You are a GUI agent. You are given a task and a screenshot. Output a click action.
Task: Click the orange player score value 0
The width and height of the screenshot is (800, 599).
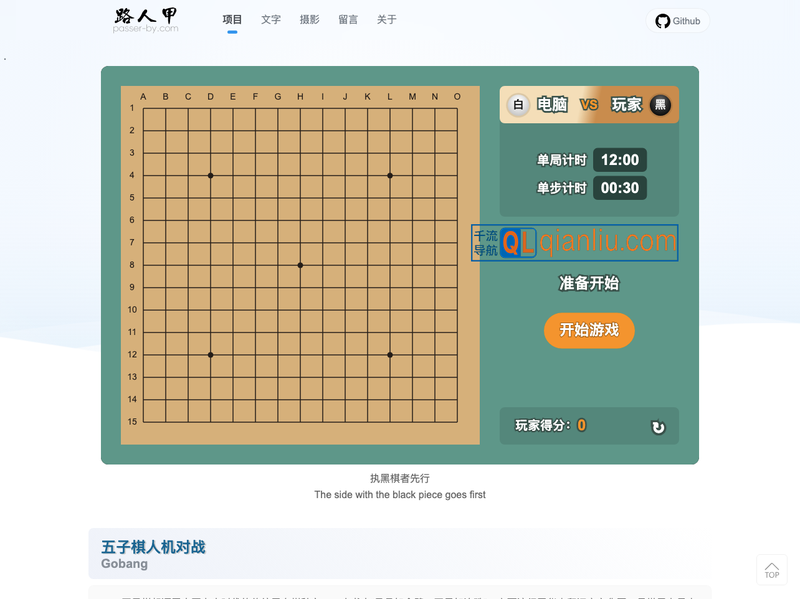point(581,423)
